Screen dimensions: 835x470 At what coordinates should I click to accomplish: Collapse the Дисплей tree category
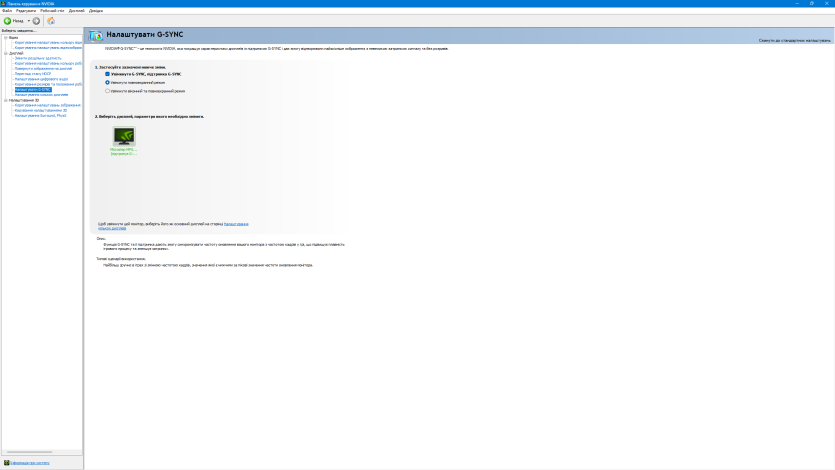tap(6, 53)
